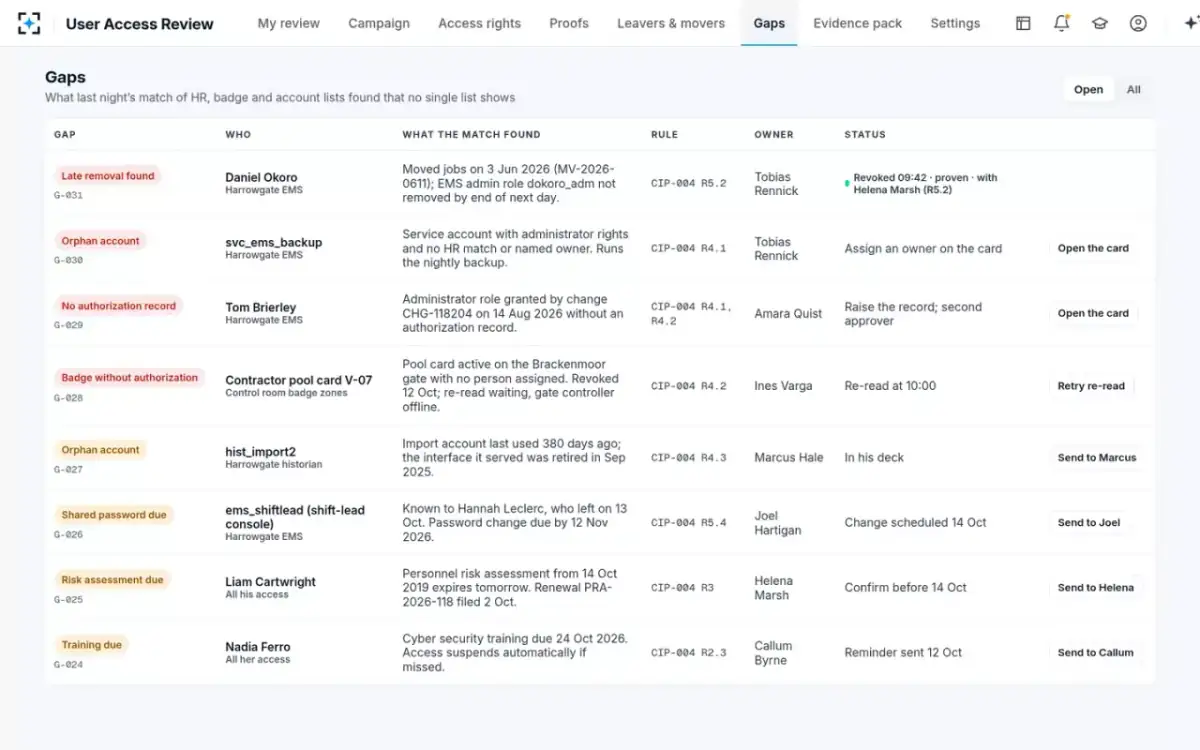Click the Risk assessment due tag
Image resolution: width=1200 pixels, height=750 pixels.
click(x=112, y=580)
